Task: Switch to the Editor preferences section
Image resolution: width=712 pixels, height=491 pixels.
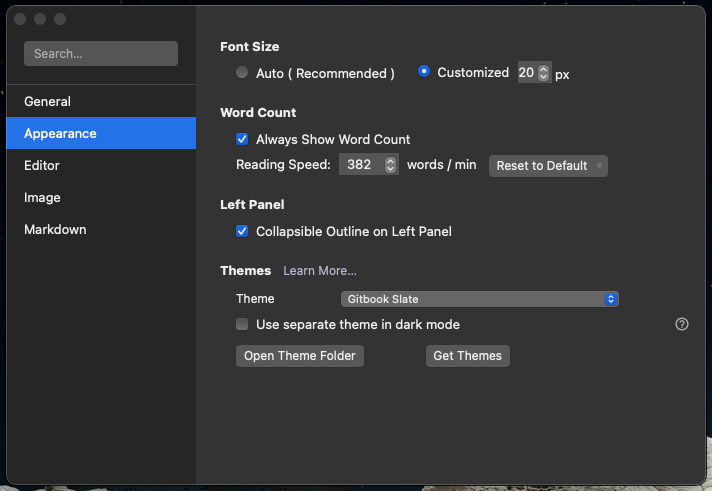Action: click(42, 165)
